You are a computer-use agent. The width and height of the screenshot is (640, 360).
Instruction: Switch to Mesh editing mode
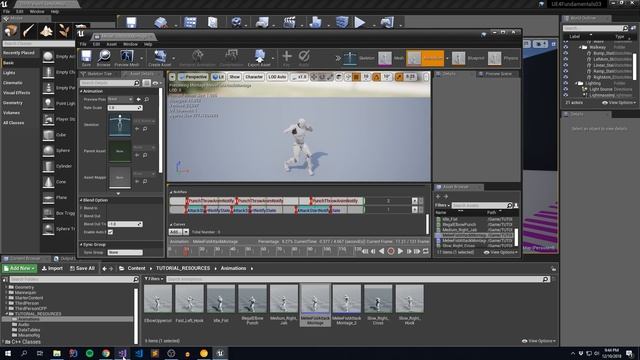pyautogui.click(x=390, y=58)
